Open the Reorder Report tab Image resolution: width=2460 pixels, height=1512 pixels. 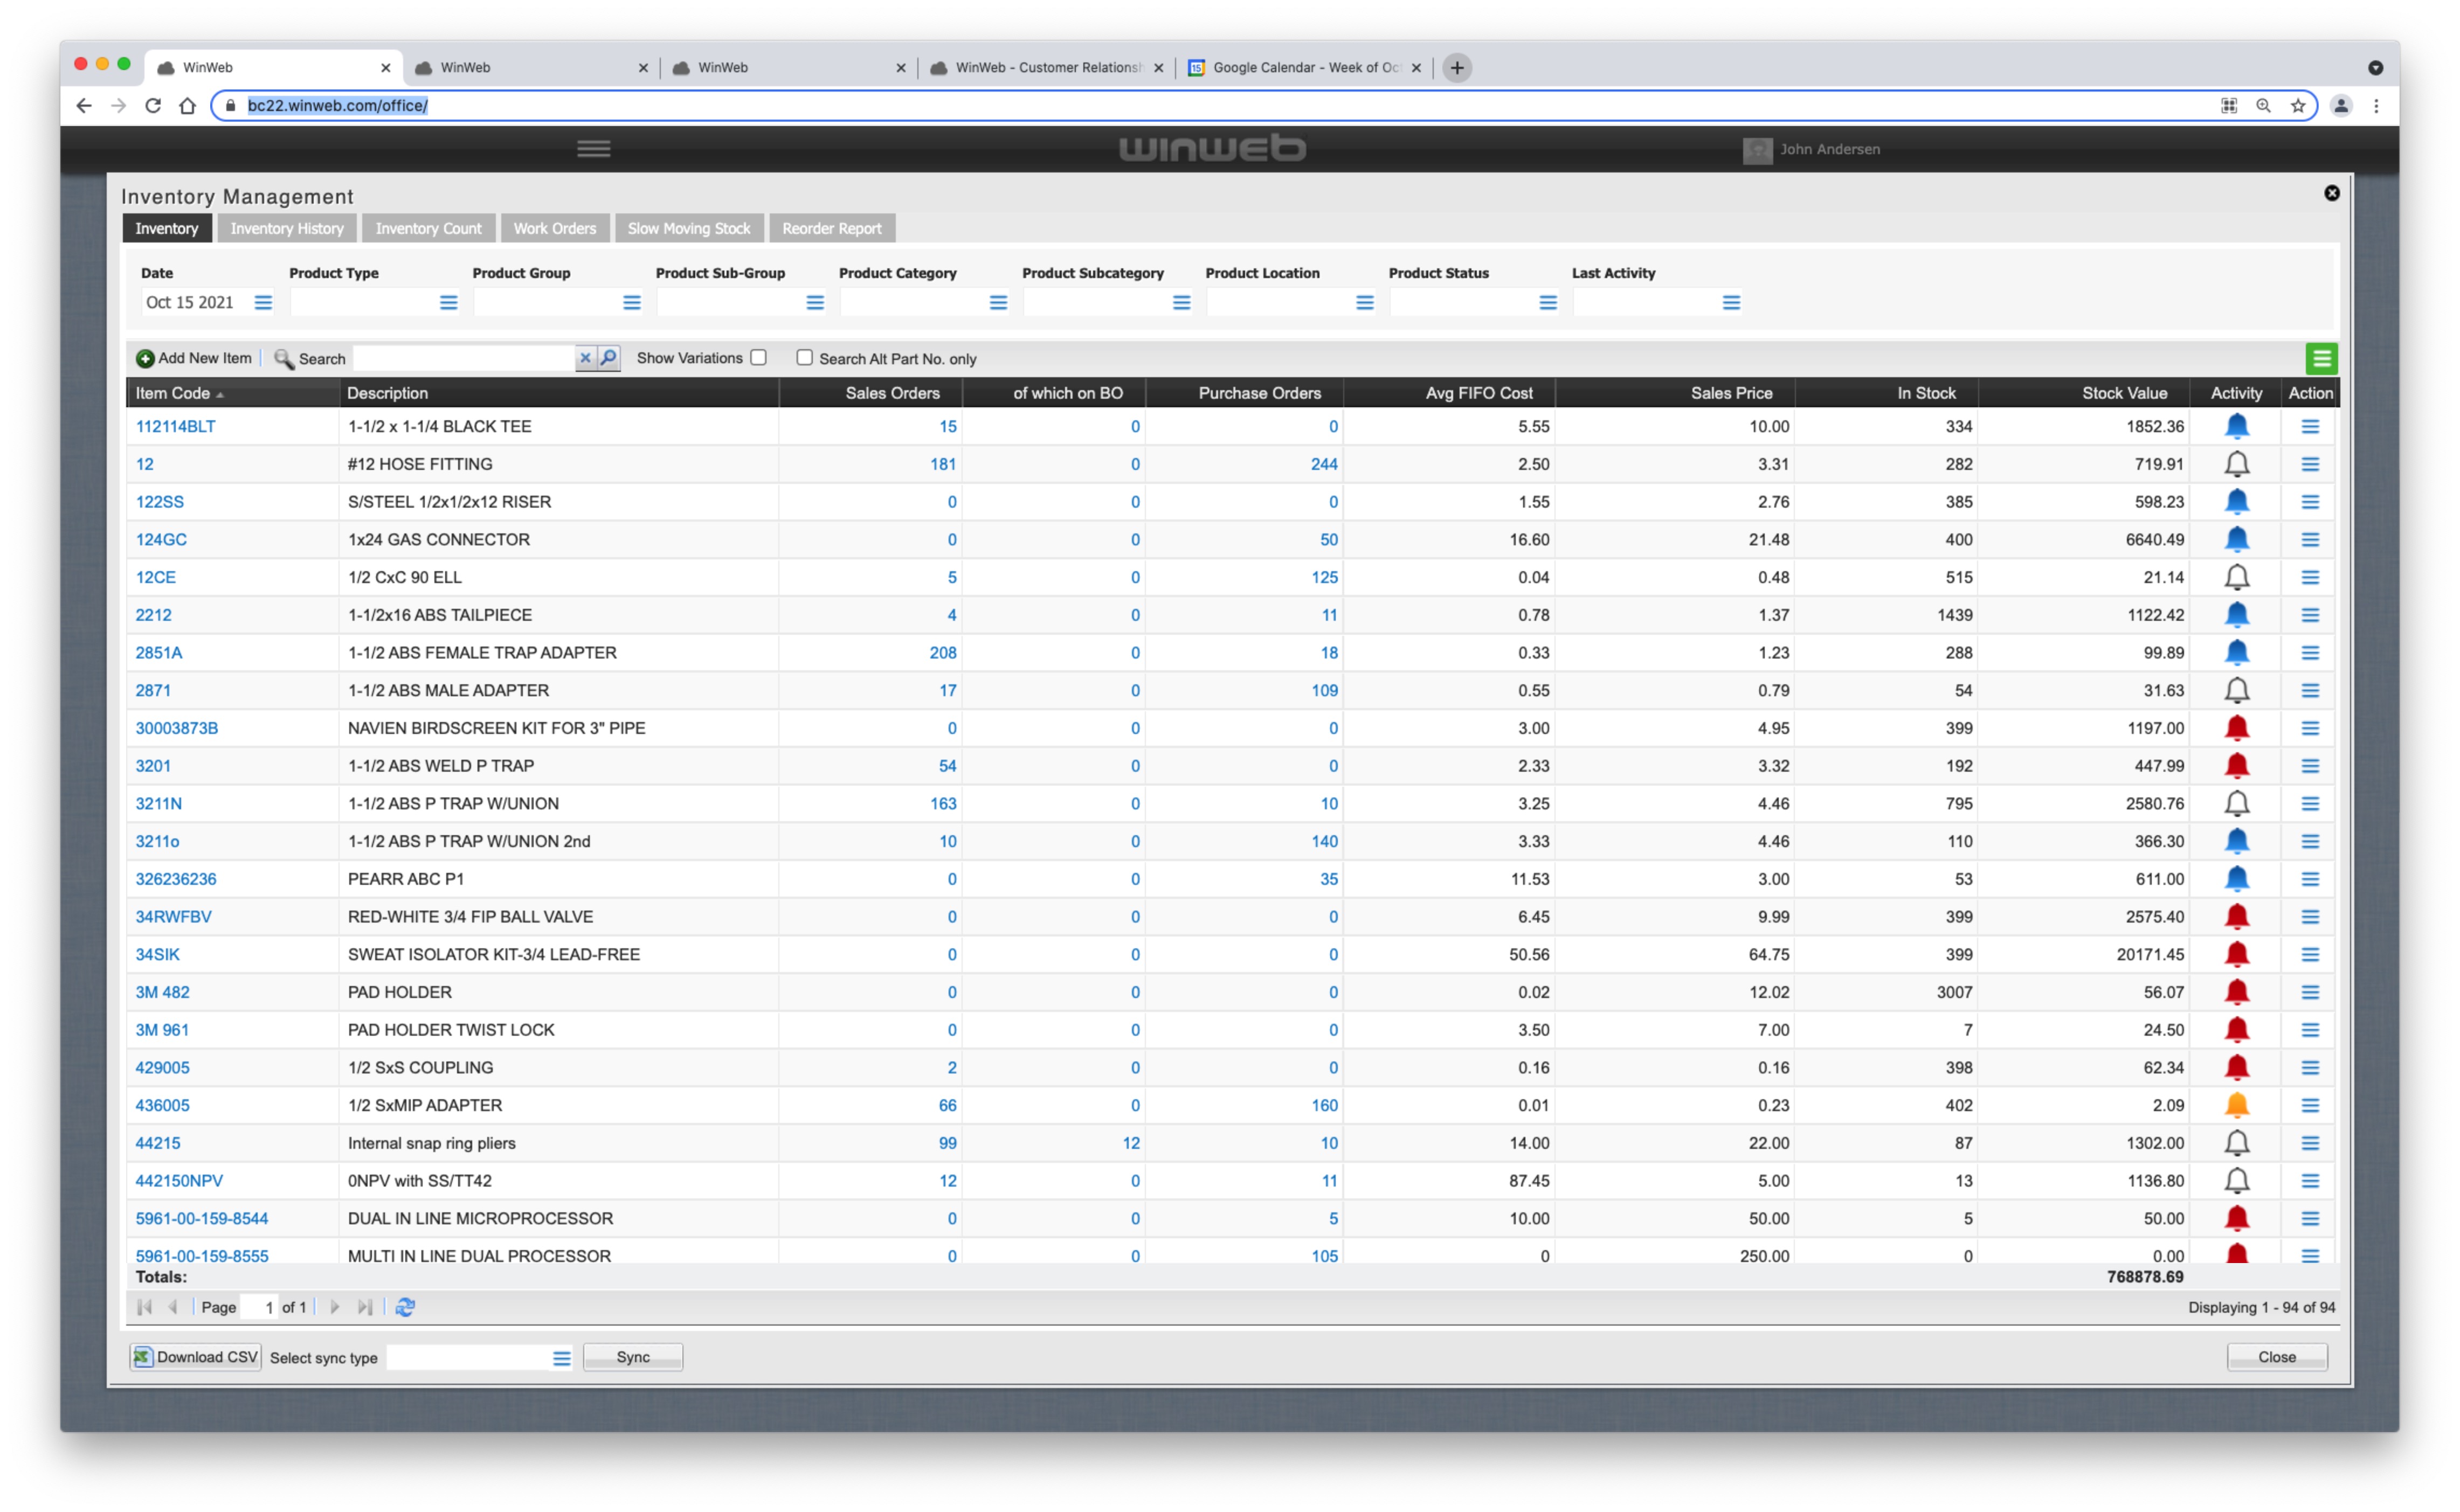tap(831, 228)
